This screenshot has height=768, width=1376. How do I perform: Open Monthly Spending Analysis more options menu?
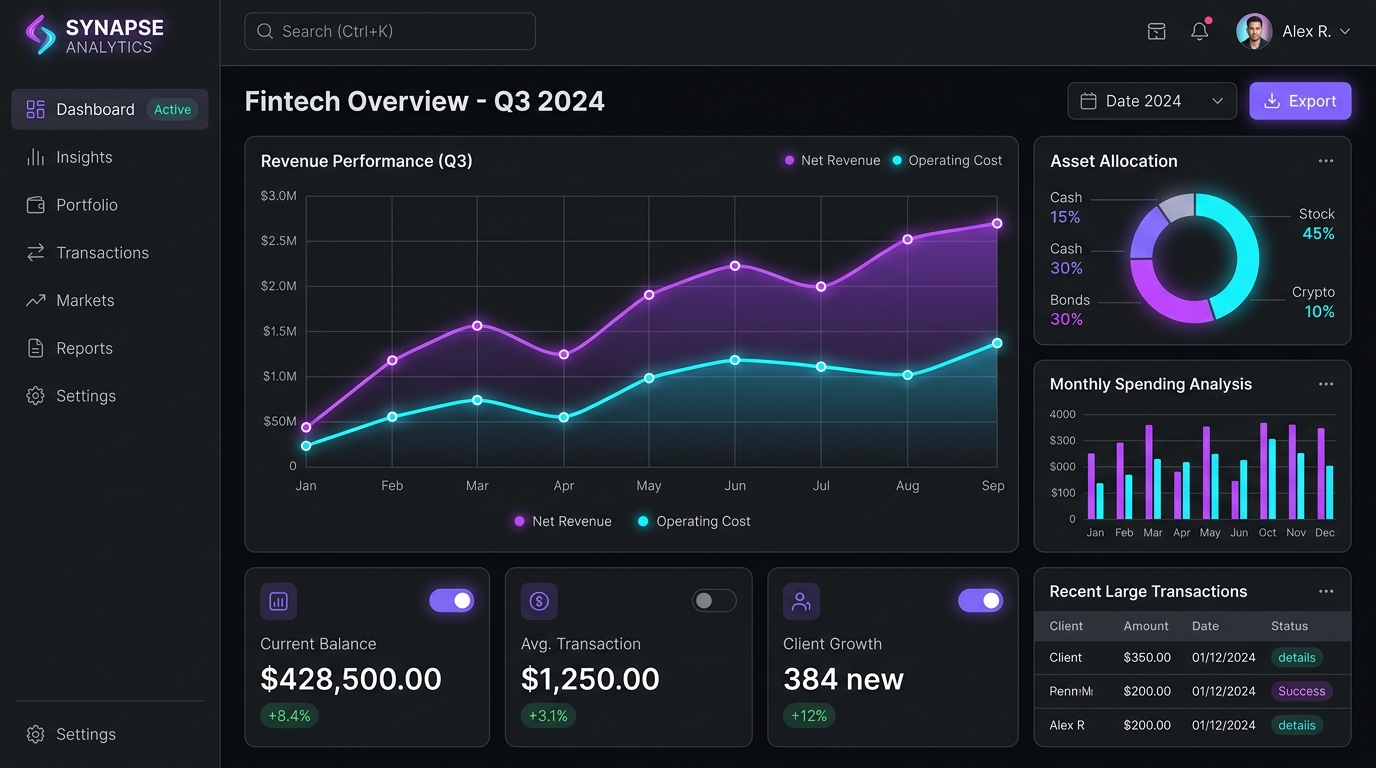(x=1326, y=384)
